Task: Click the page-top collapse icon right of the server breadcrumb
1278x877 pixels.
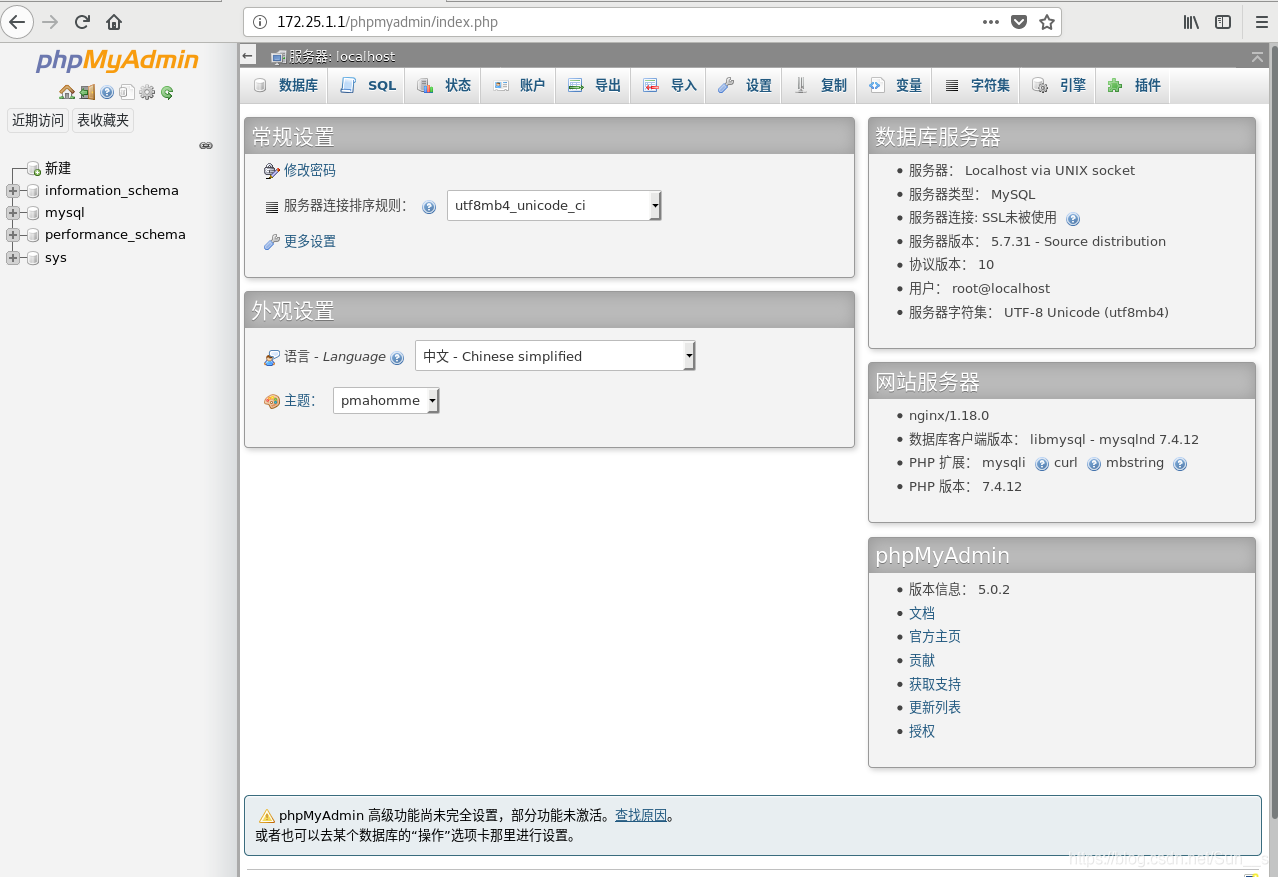Action: [x=1257, y=57]
